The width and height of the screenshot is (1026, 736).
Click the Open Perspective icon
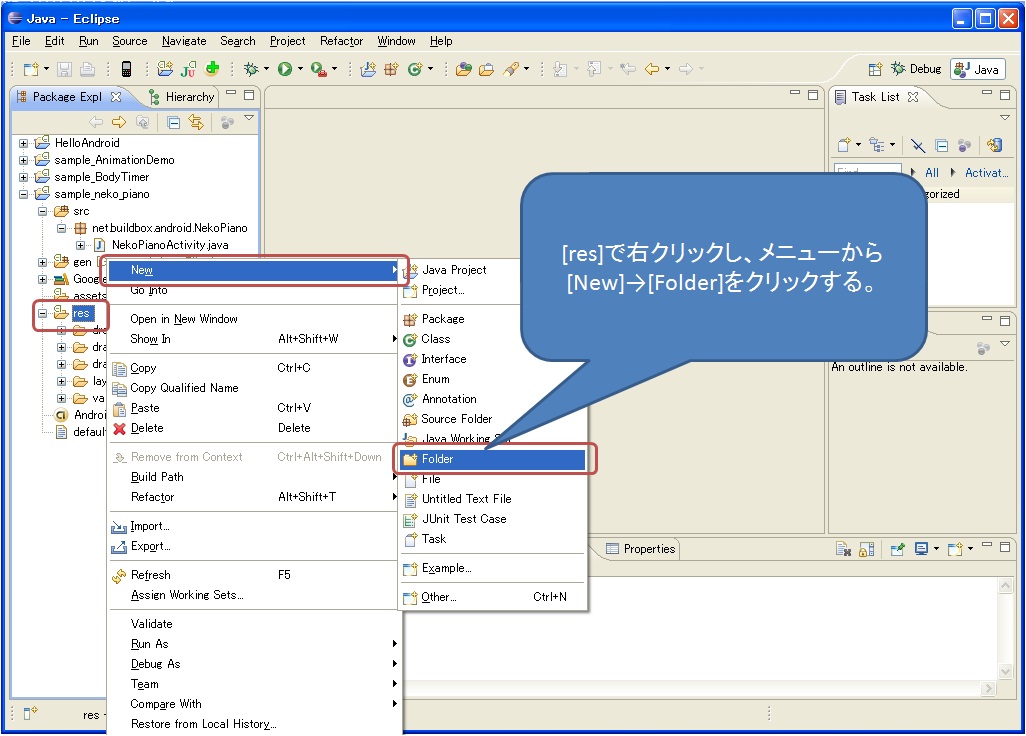[x=875, y=69]
